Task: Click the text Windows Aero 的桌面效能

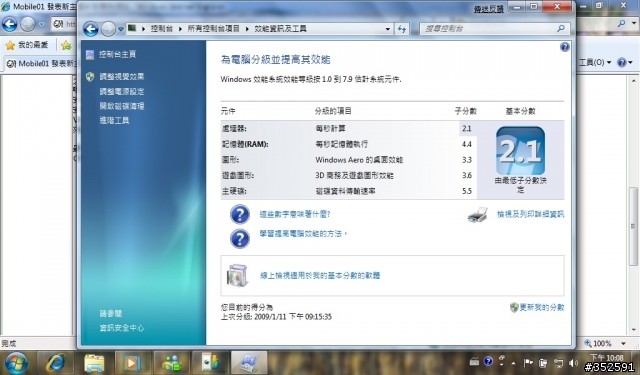Action: (x=359, y=160)
